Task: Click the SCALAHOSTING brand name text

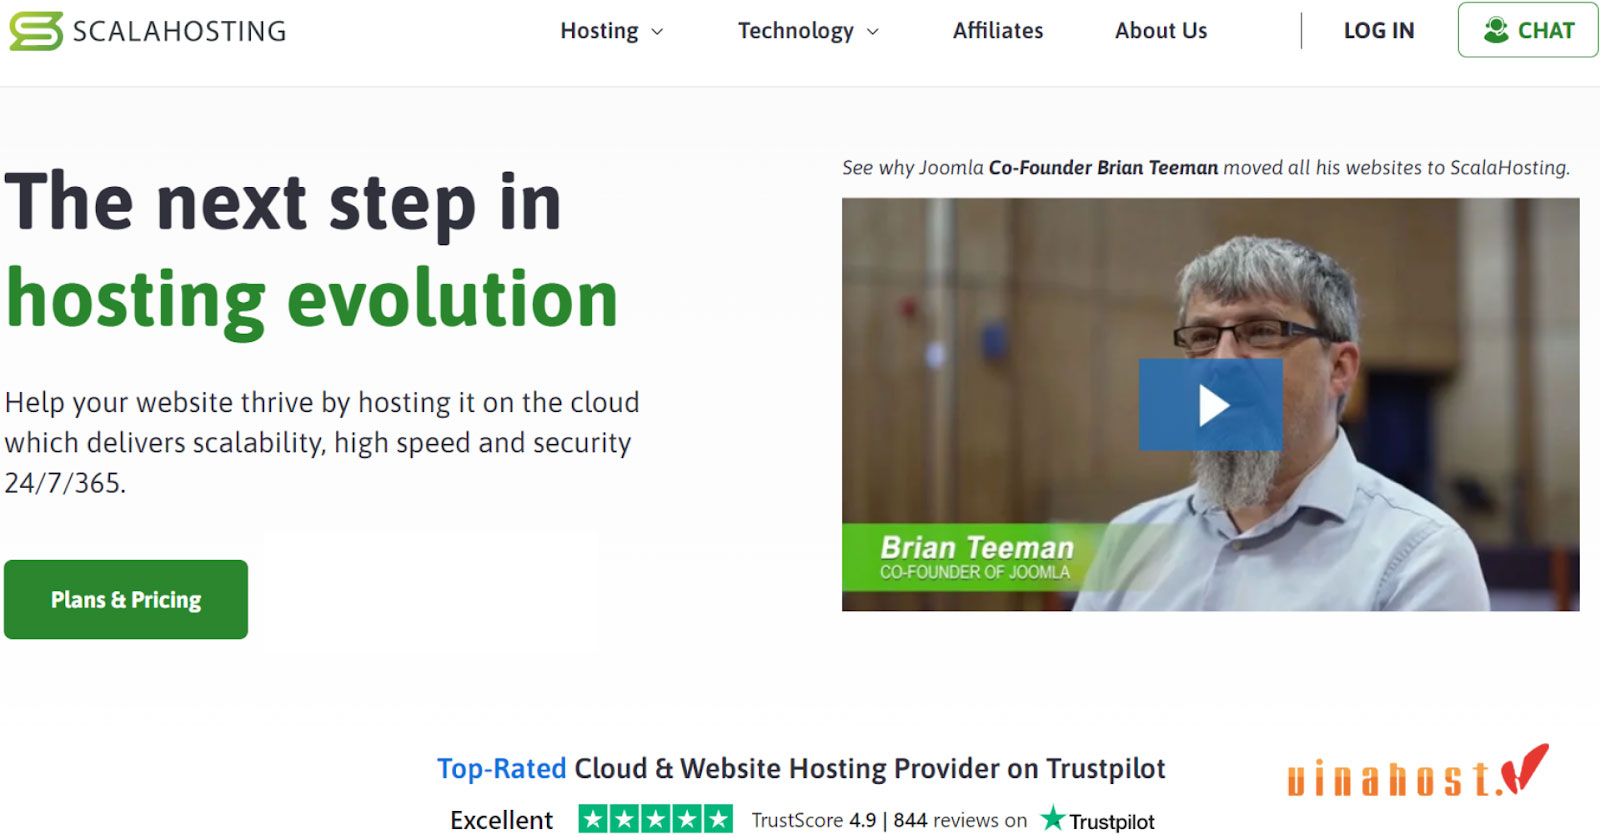Action: tap(179, 31)
